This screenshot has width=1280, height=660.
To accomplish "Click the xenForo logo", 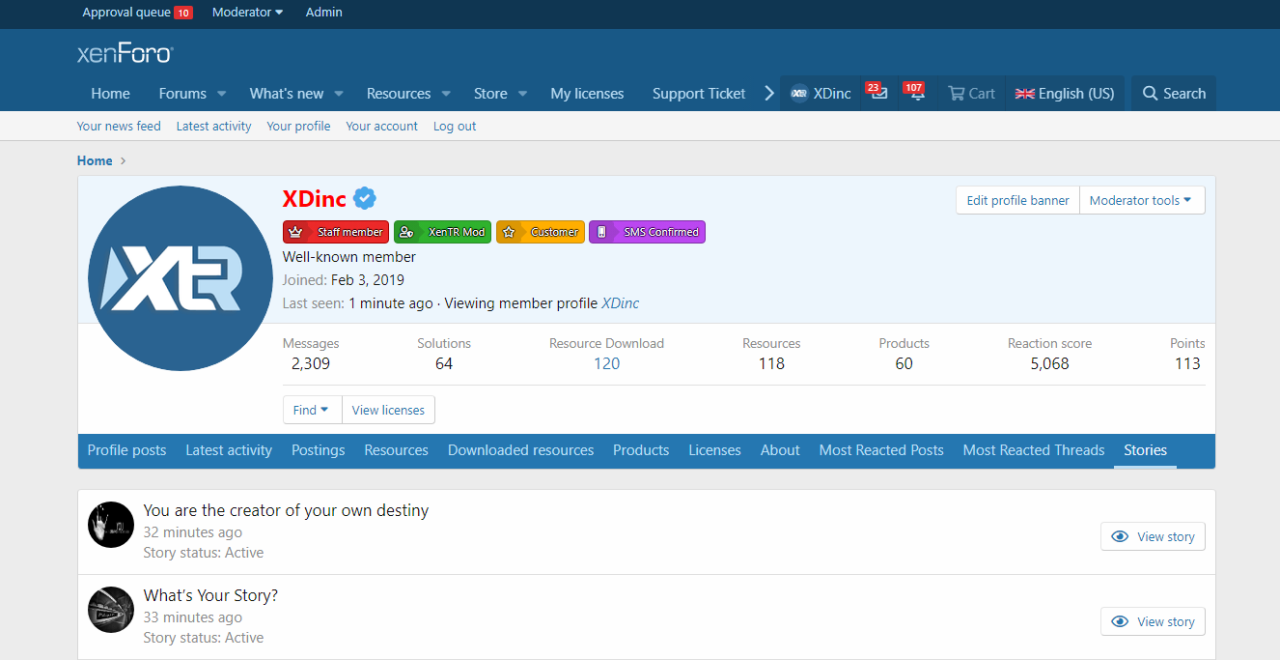I will pos(125,53).
